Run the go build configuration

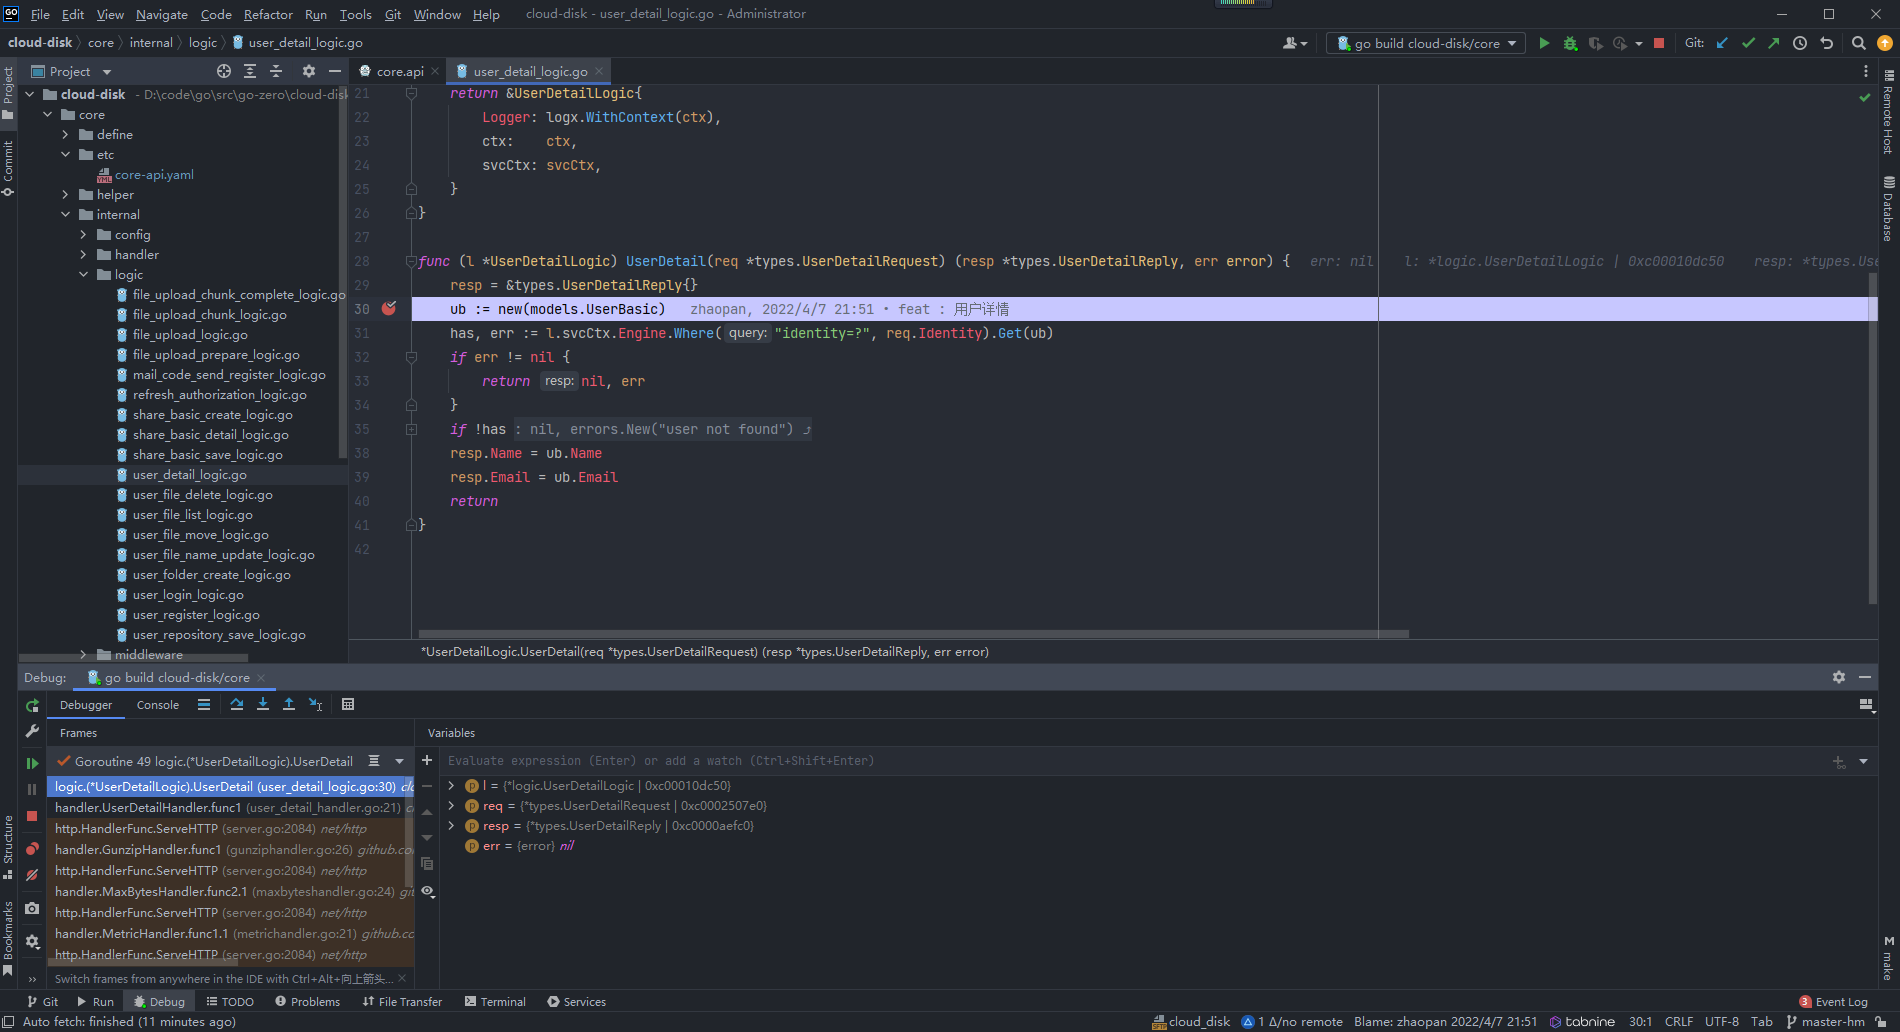1544,43
